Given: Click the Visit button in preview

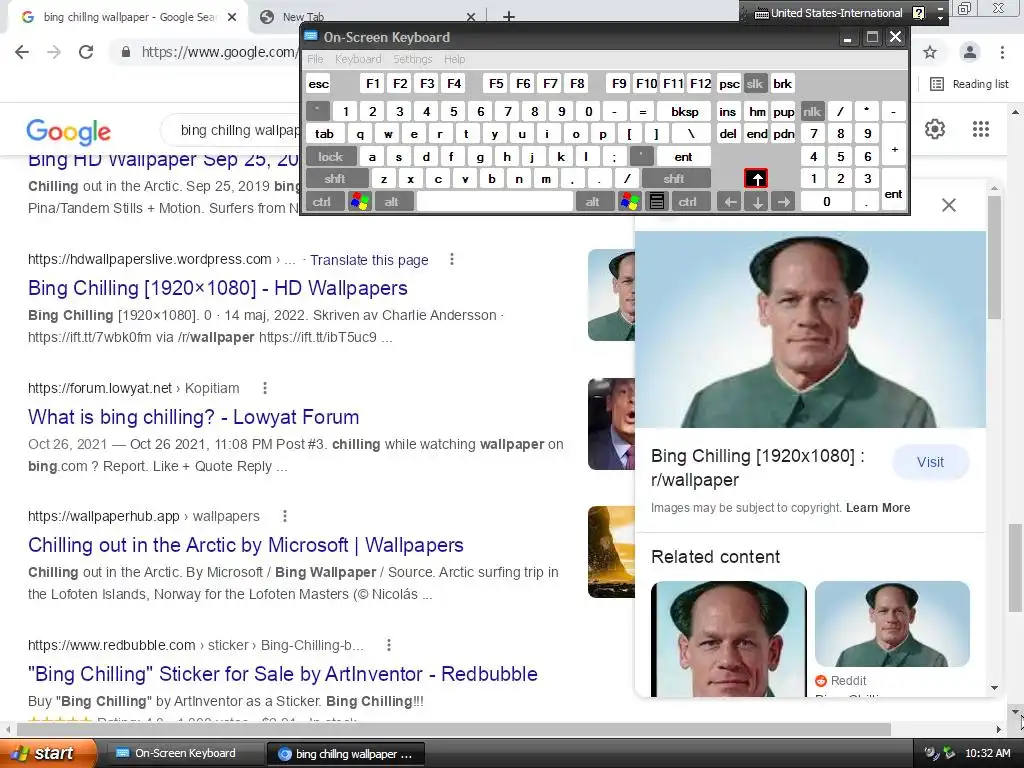Looking at the screenshot, I should [x=930, y=462].
